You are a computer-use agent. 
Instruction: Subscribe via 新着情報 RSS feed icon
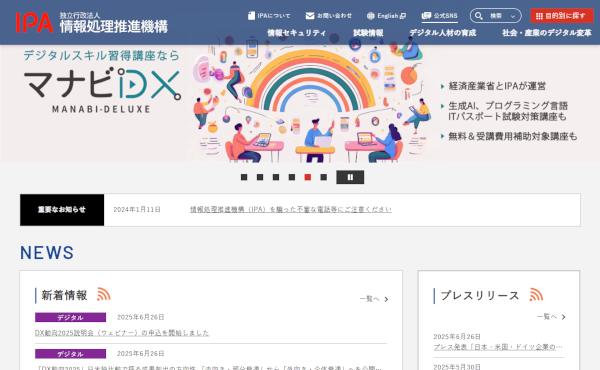coord(103,294)
